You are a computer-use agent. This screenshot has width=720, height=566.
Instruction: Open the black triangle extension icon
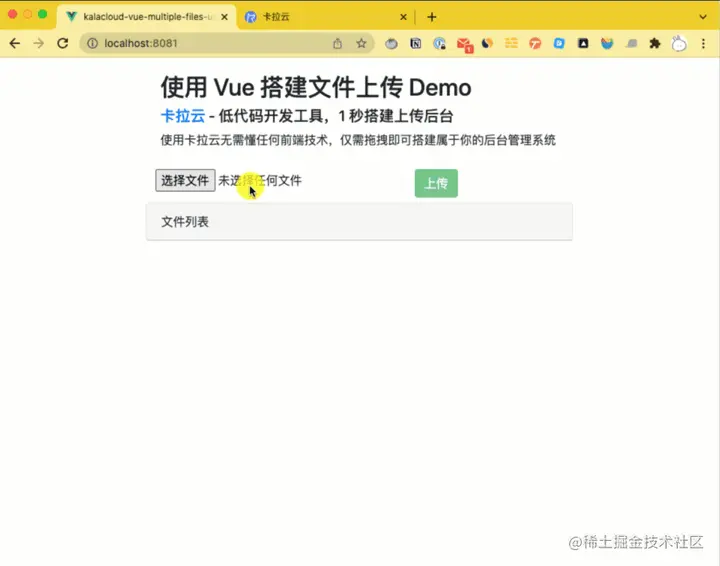(583, 43)
